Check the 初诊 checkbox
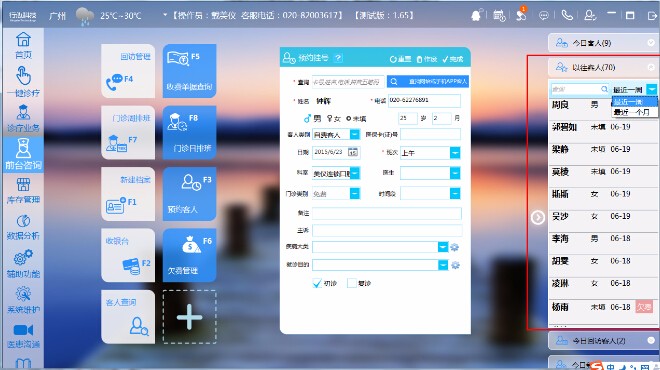The height and width of the screenshot is (370, 660). click(x=317, y=283)
